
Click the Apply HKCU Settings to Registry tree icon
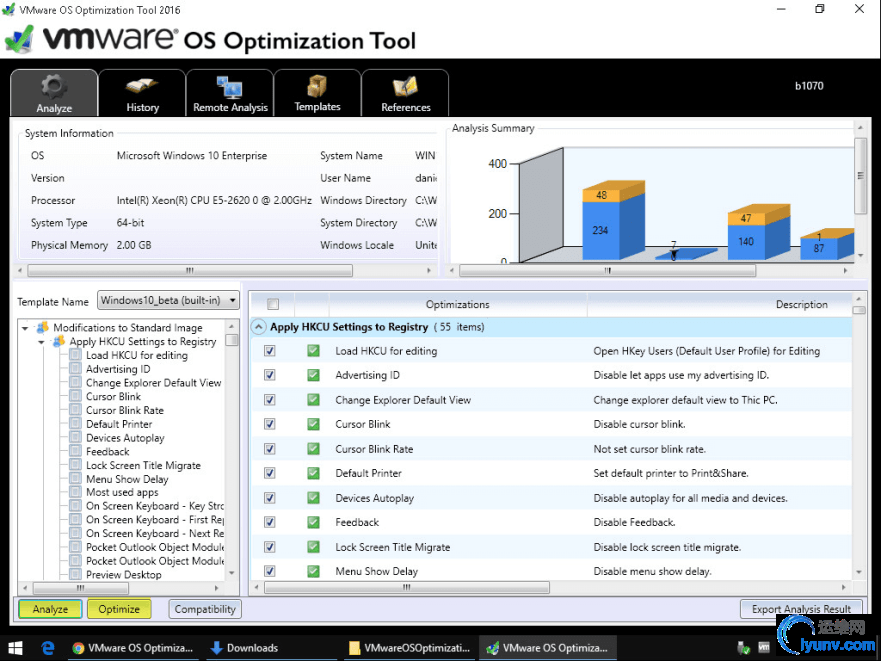[58, 341]
